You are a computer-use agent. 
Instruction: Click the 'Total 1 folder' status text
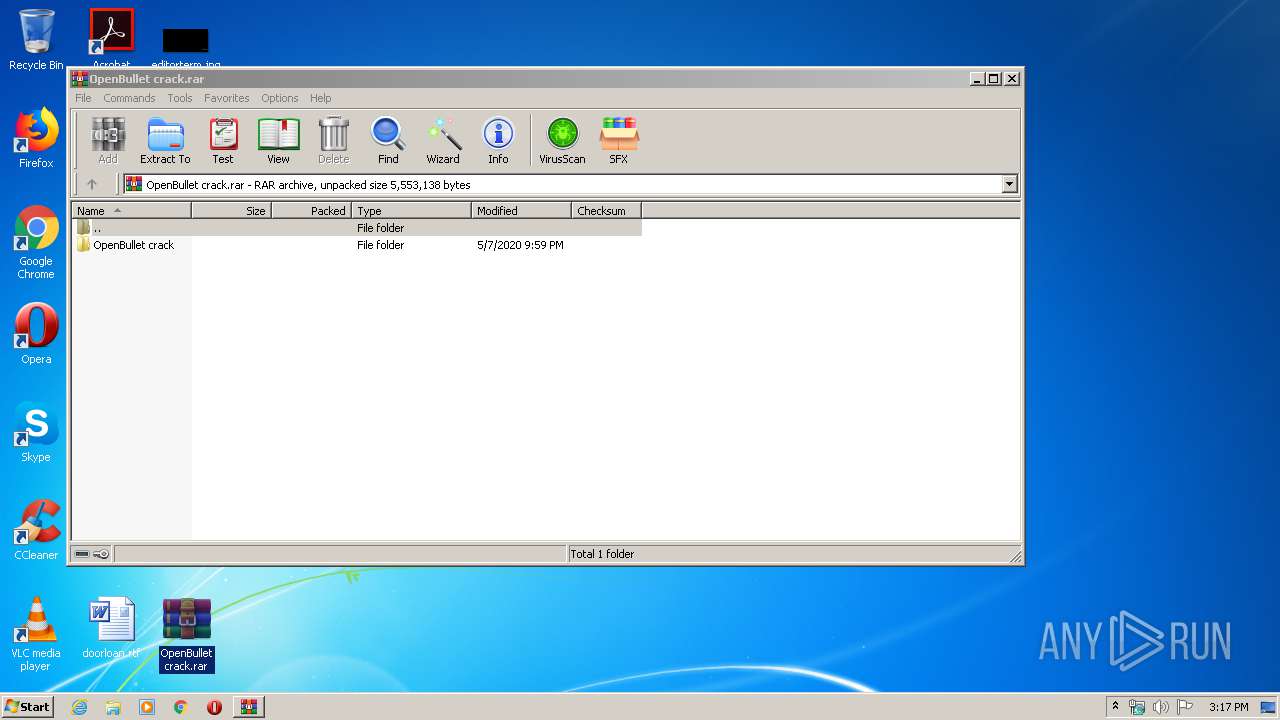602,554
